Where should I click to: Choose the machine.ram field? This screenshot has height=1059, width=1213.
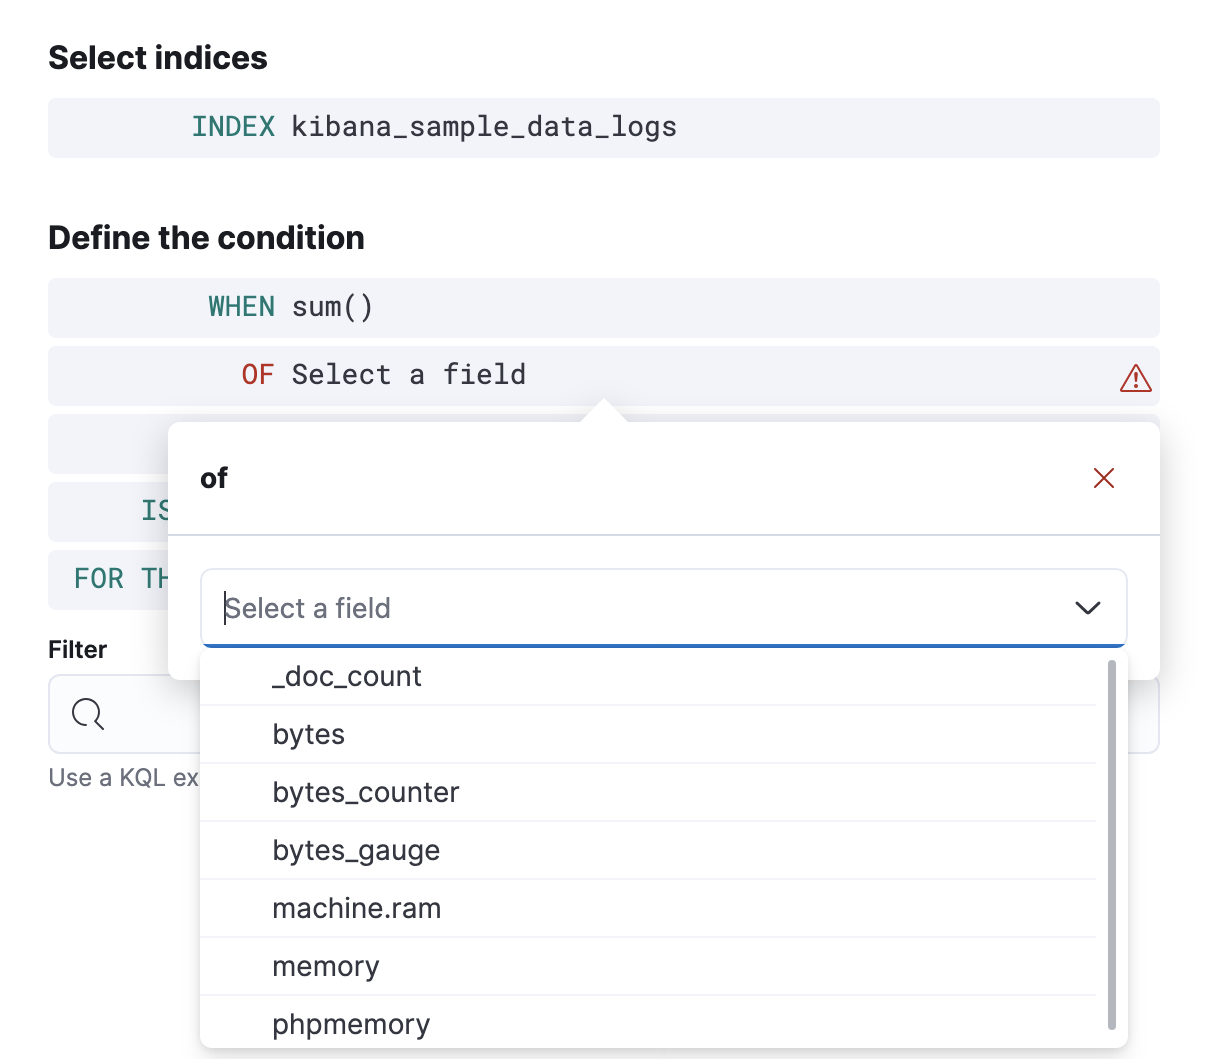[x=356, y=909]
